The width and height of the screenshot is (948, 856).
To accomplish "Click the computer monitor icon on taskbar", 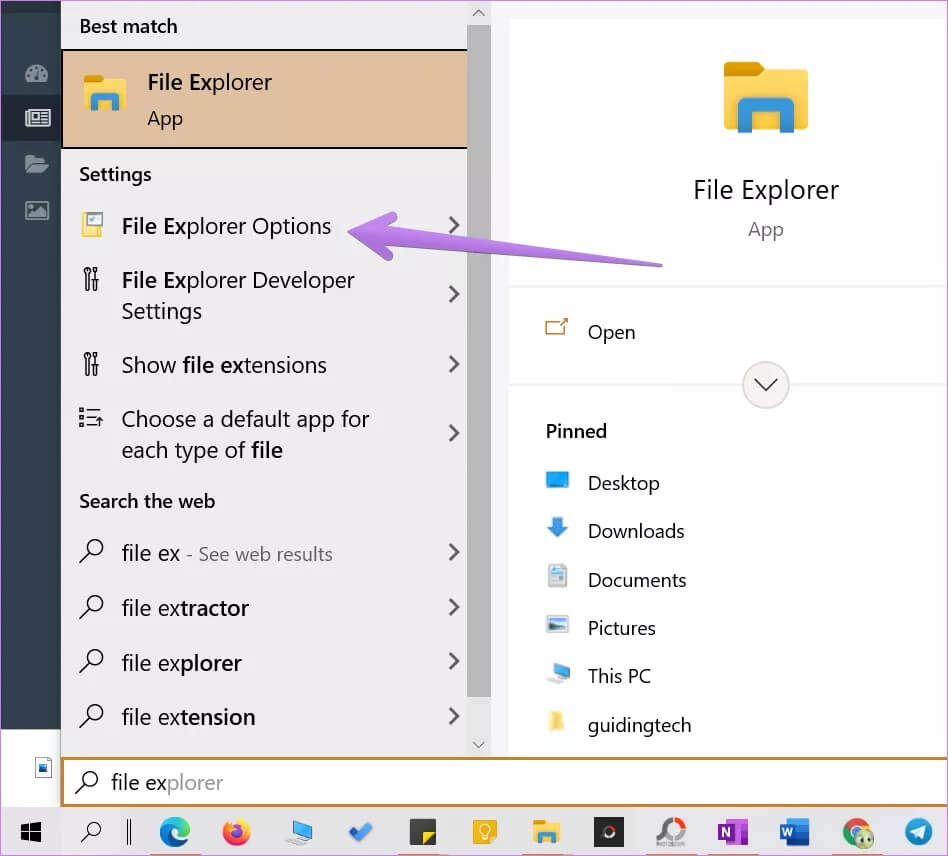I will click(299, 832).
